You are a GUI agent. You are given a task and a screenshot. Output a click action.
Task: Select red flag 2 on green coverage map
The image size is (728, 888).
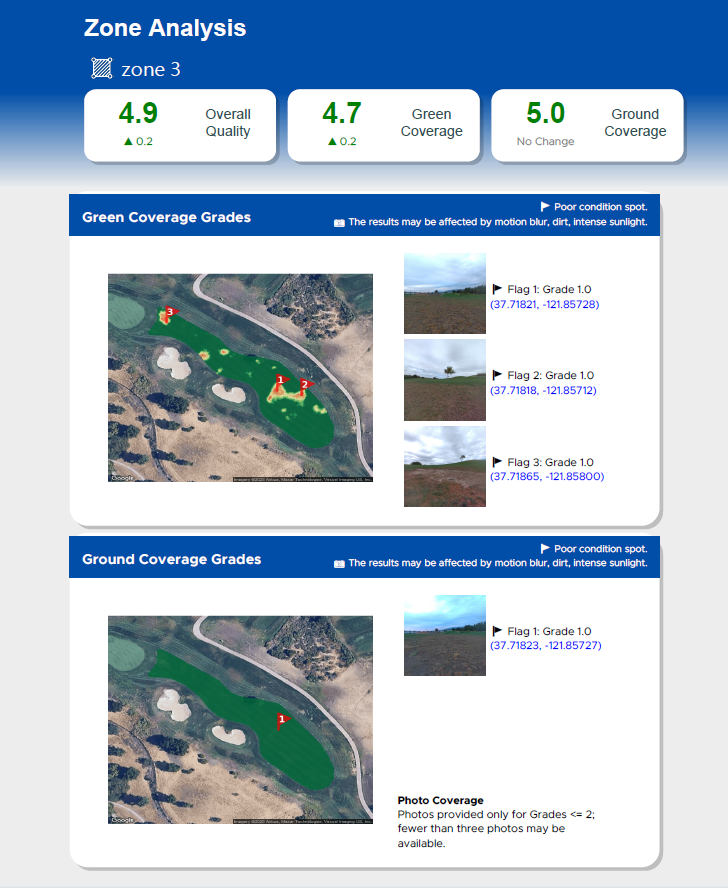[x=306, y=385]
